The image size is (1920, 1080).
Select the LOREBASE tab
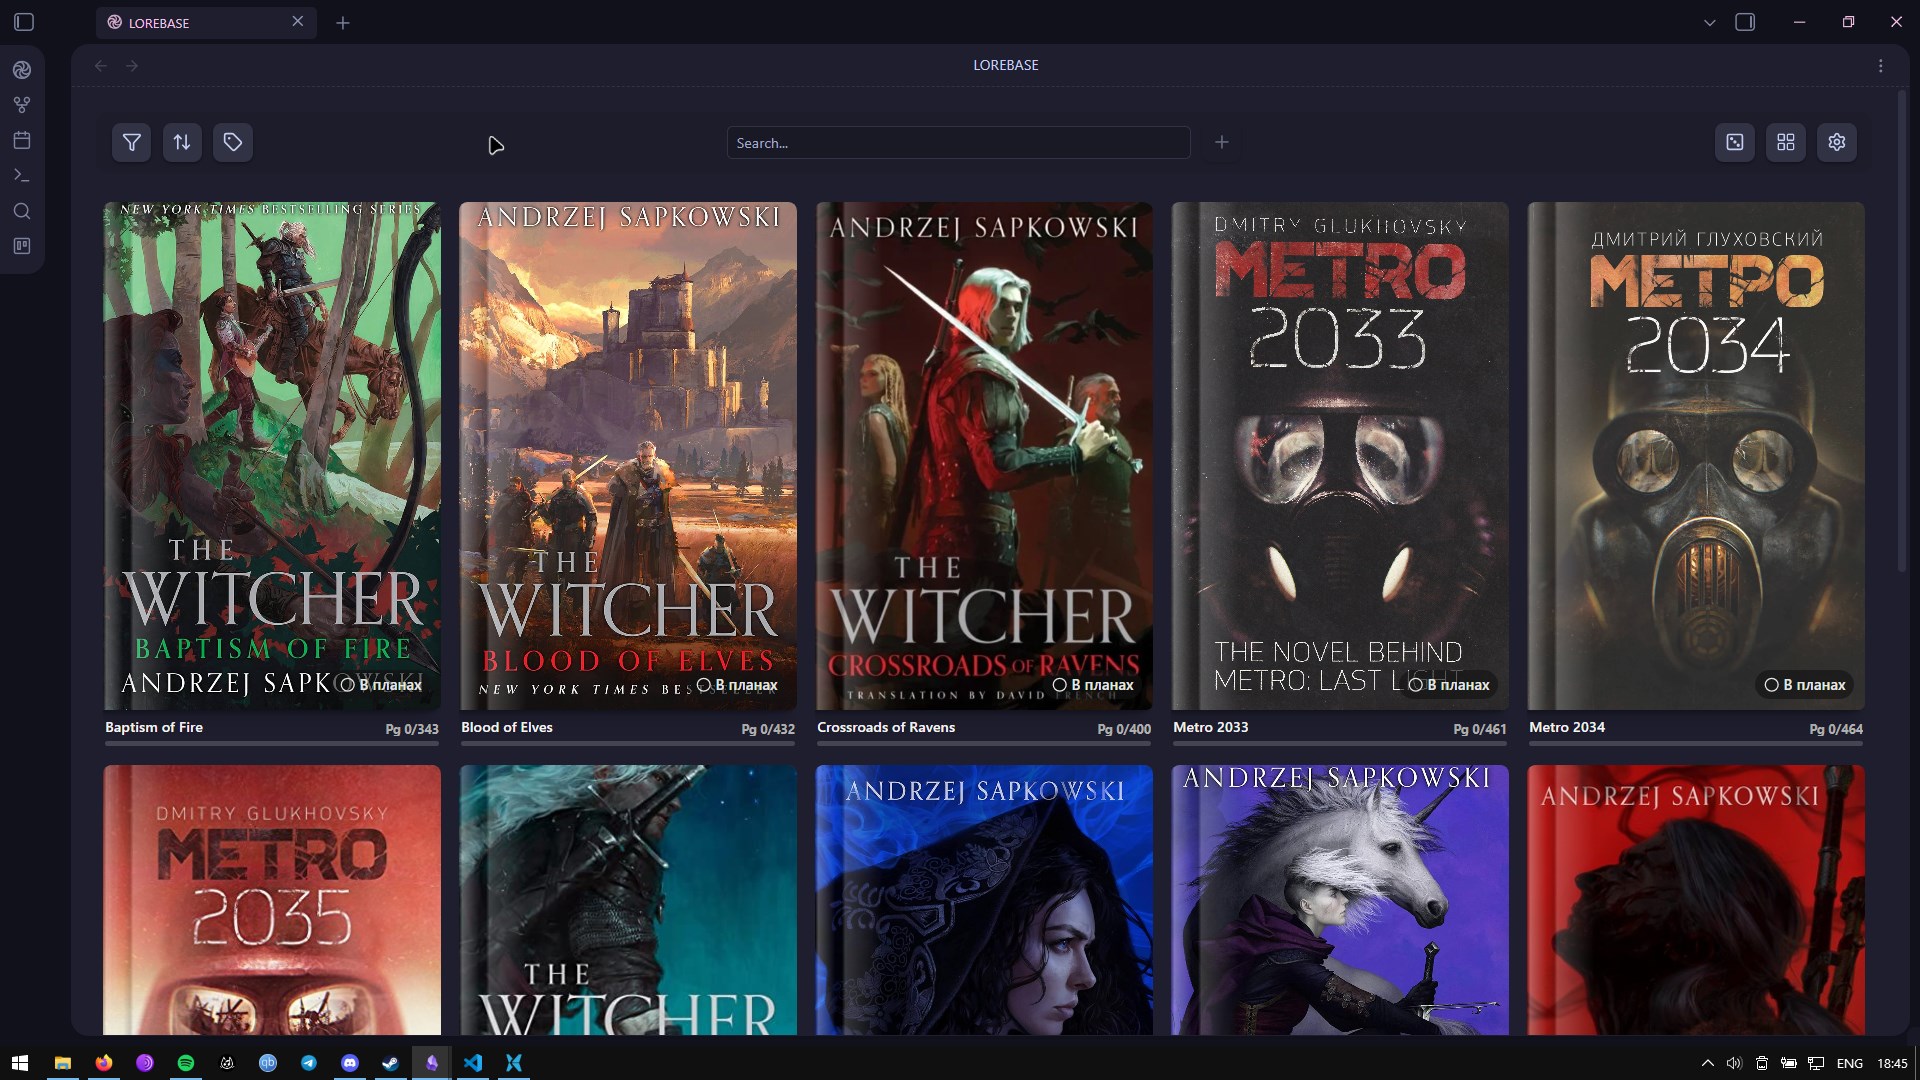(x=206, y=22)
